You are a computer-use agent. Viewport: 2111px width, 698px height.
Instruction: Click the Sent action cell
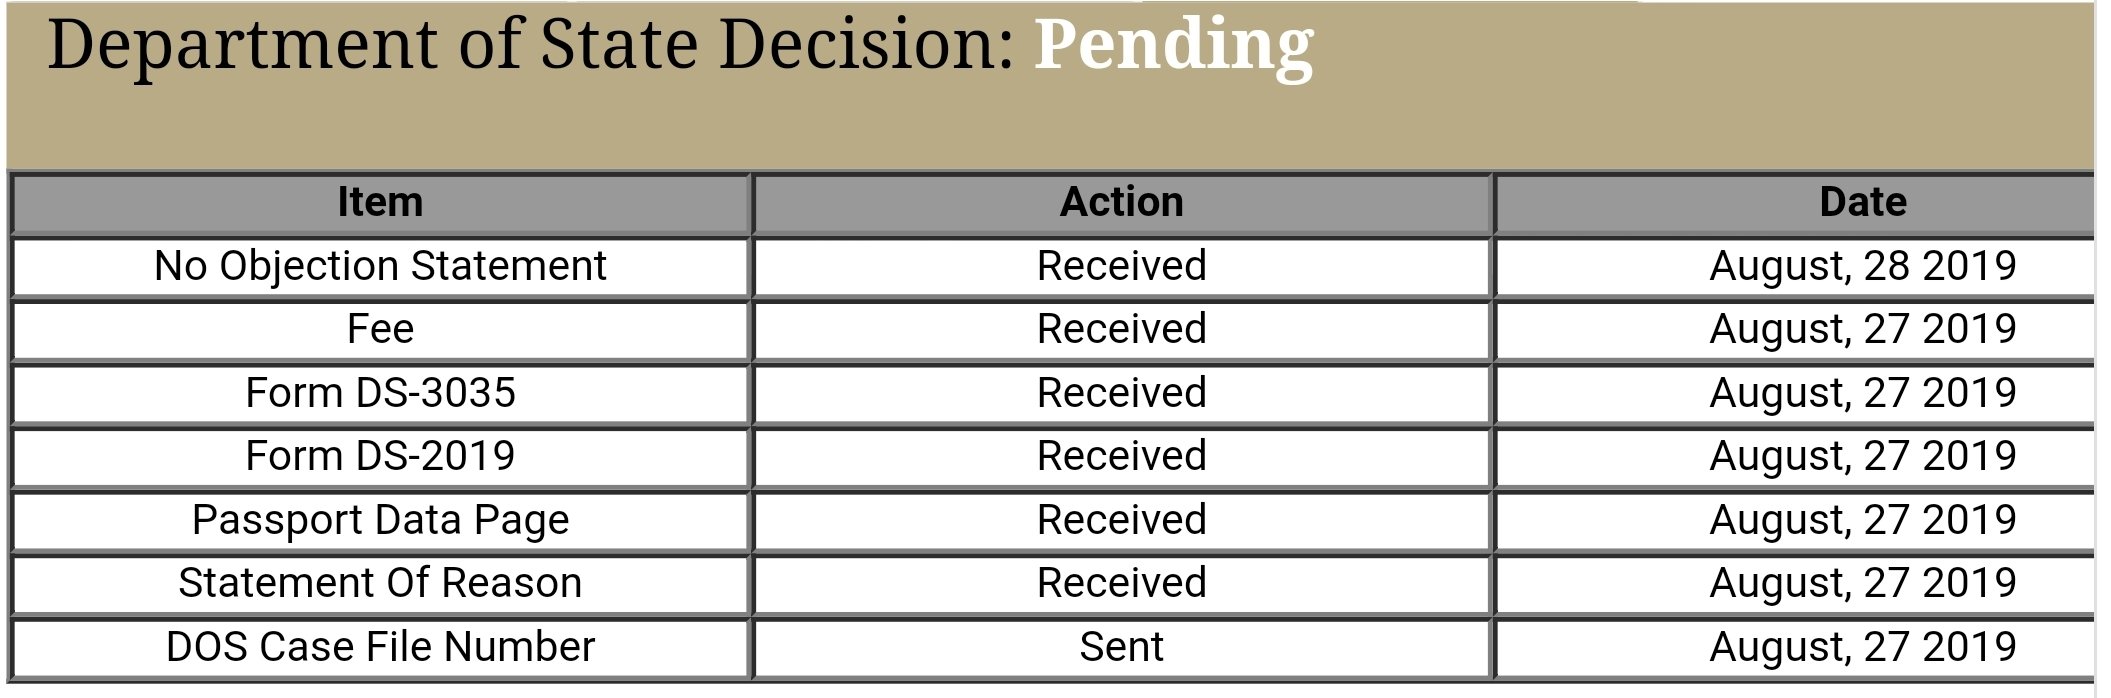coord(1122,648)
